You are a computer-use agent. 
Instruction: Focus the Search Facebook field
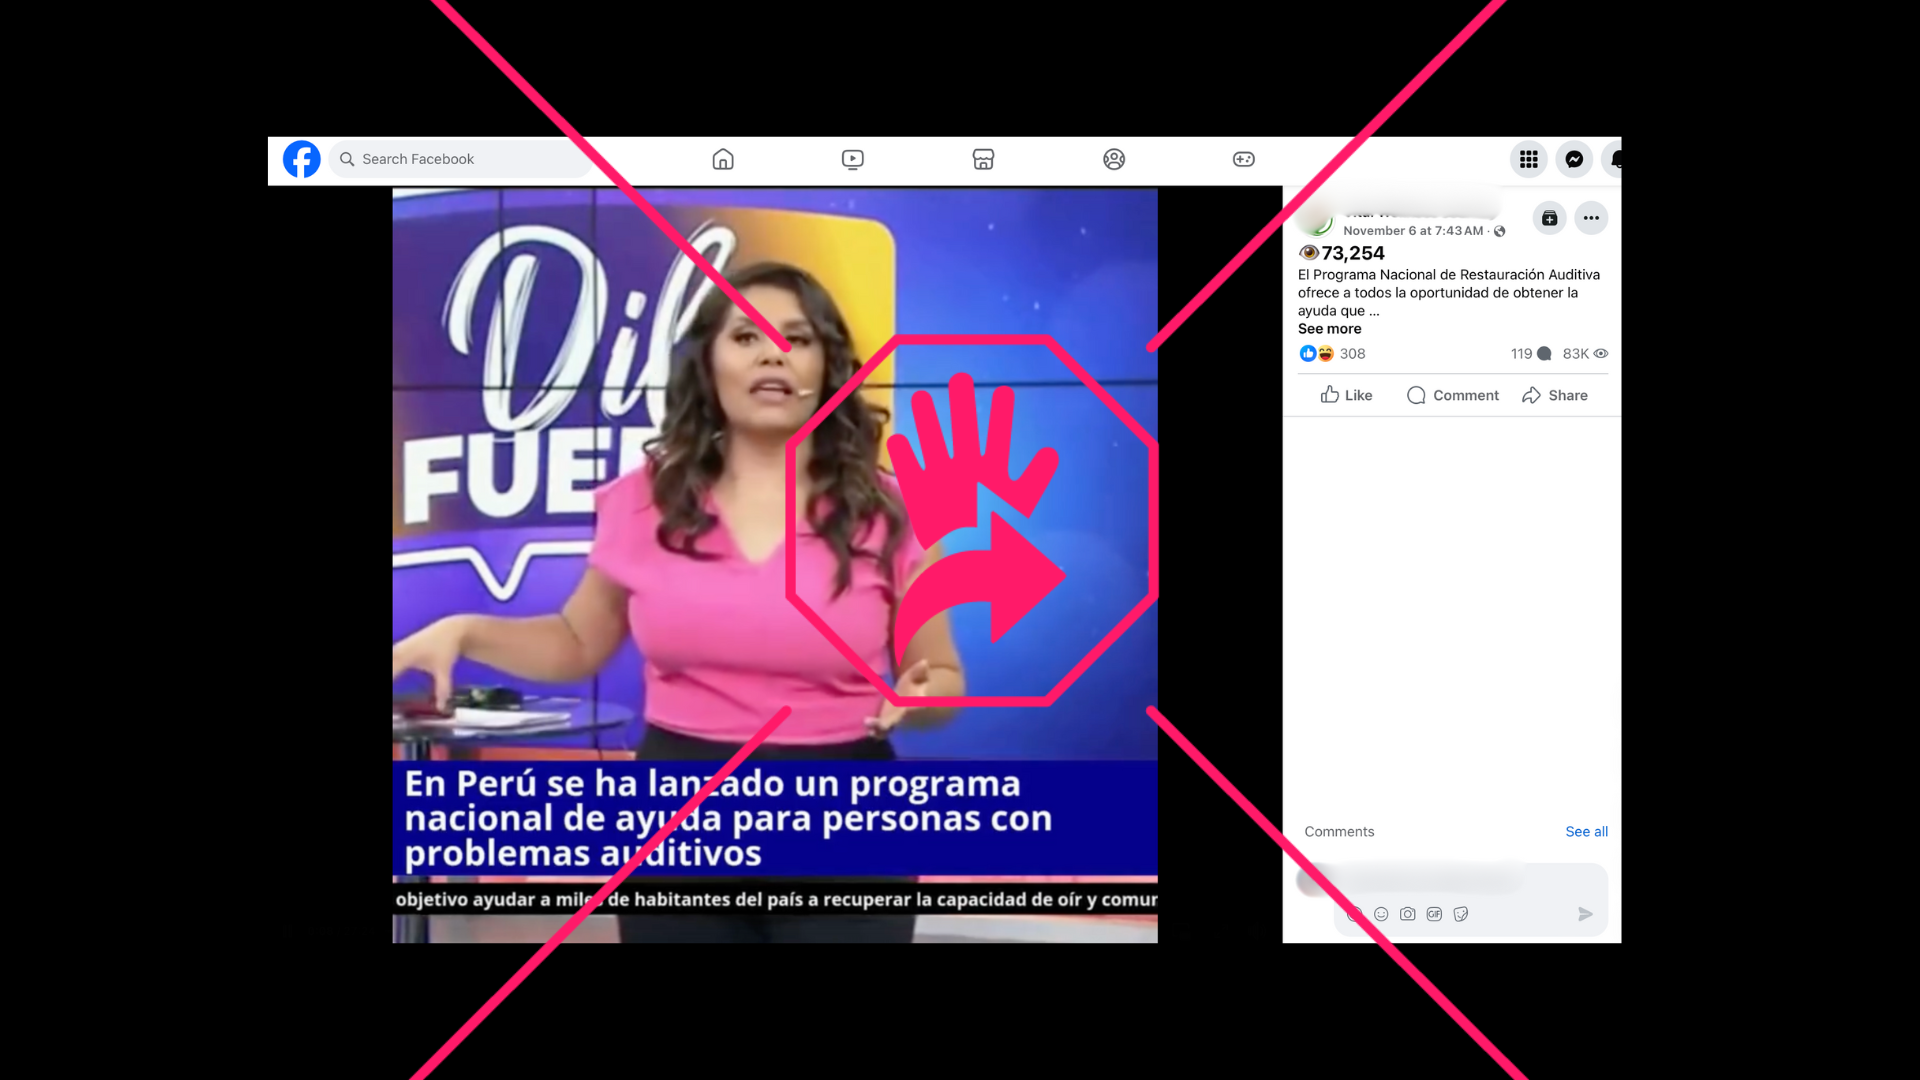tap(460, 159)
